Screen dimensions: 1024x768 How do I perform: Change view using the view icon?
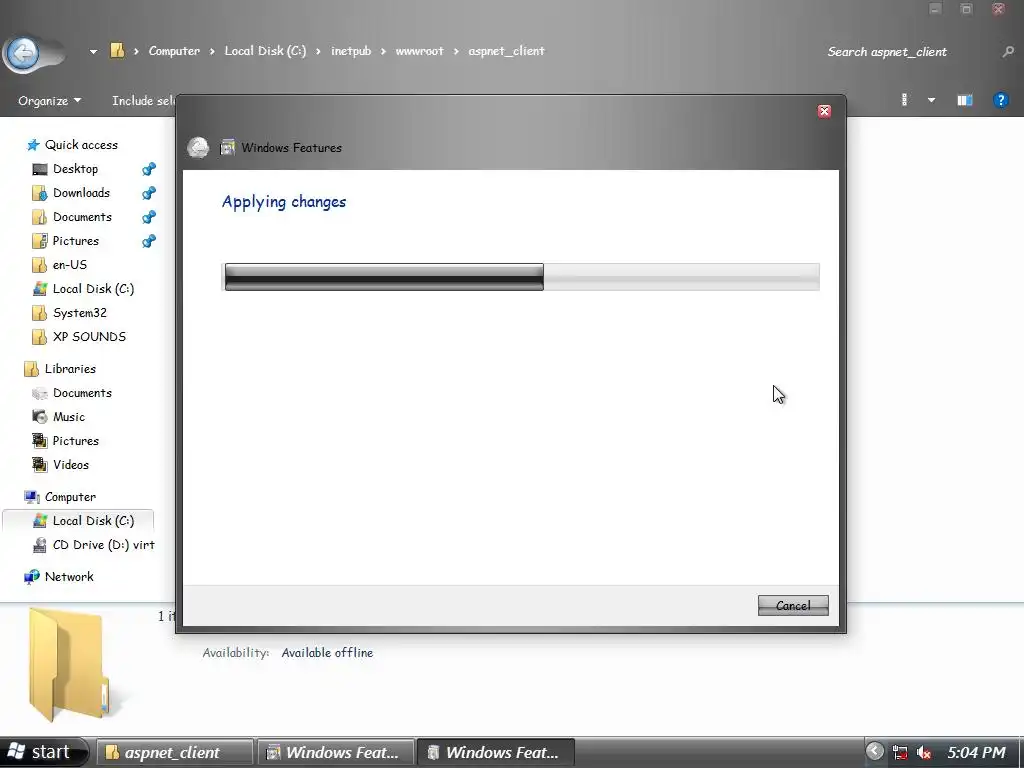coord(904,100)
